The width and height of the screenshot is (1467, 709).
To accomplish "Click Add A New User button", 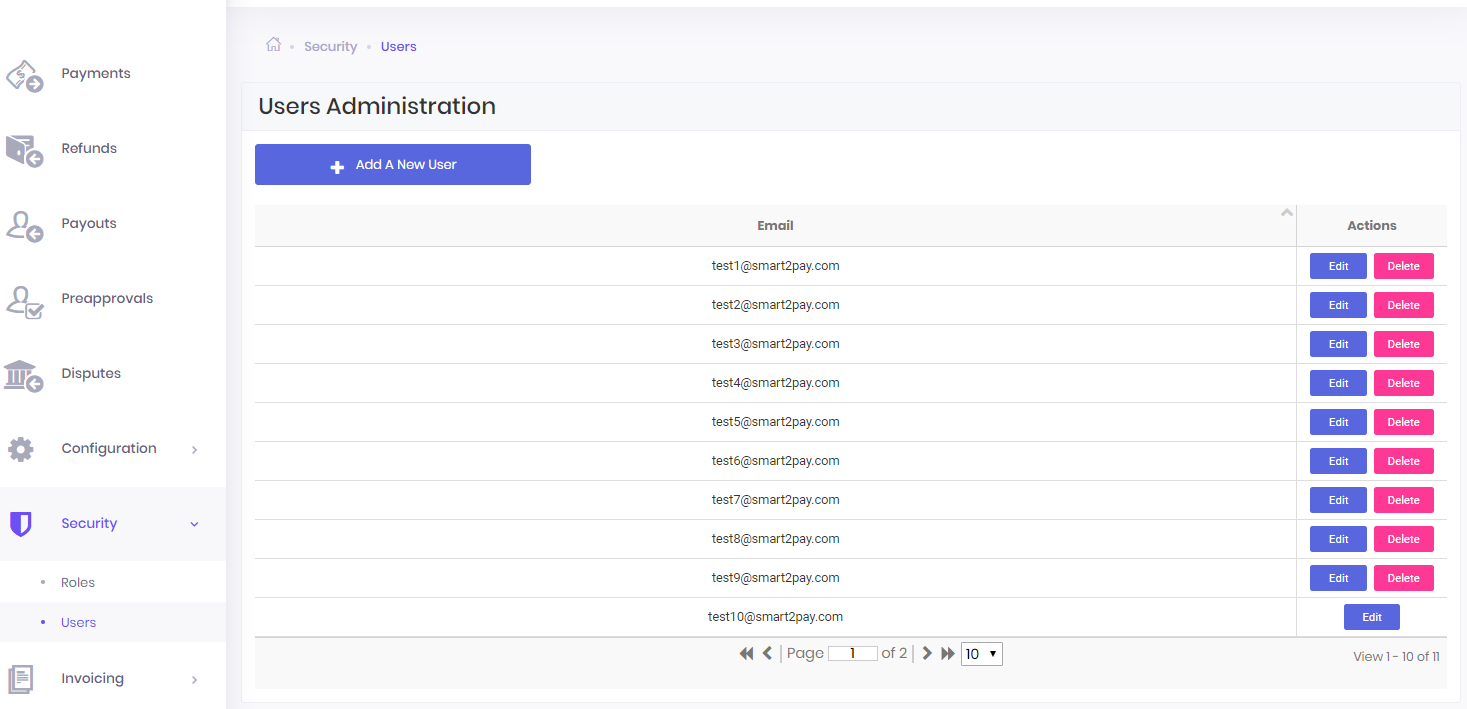I will coord(393,165).
